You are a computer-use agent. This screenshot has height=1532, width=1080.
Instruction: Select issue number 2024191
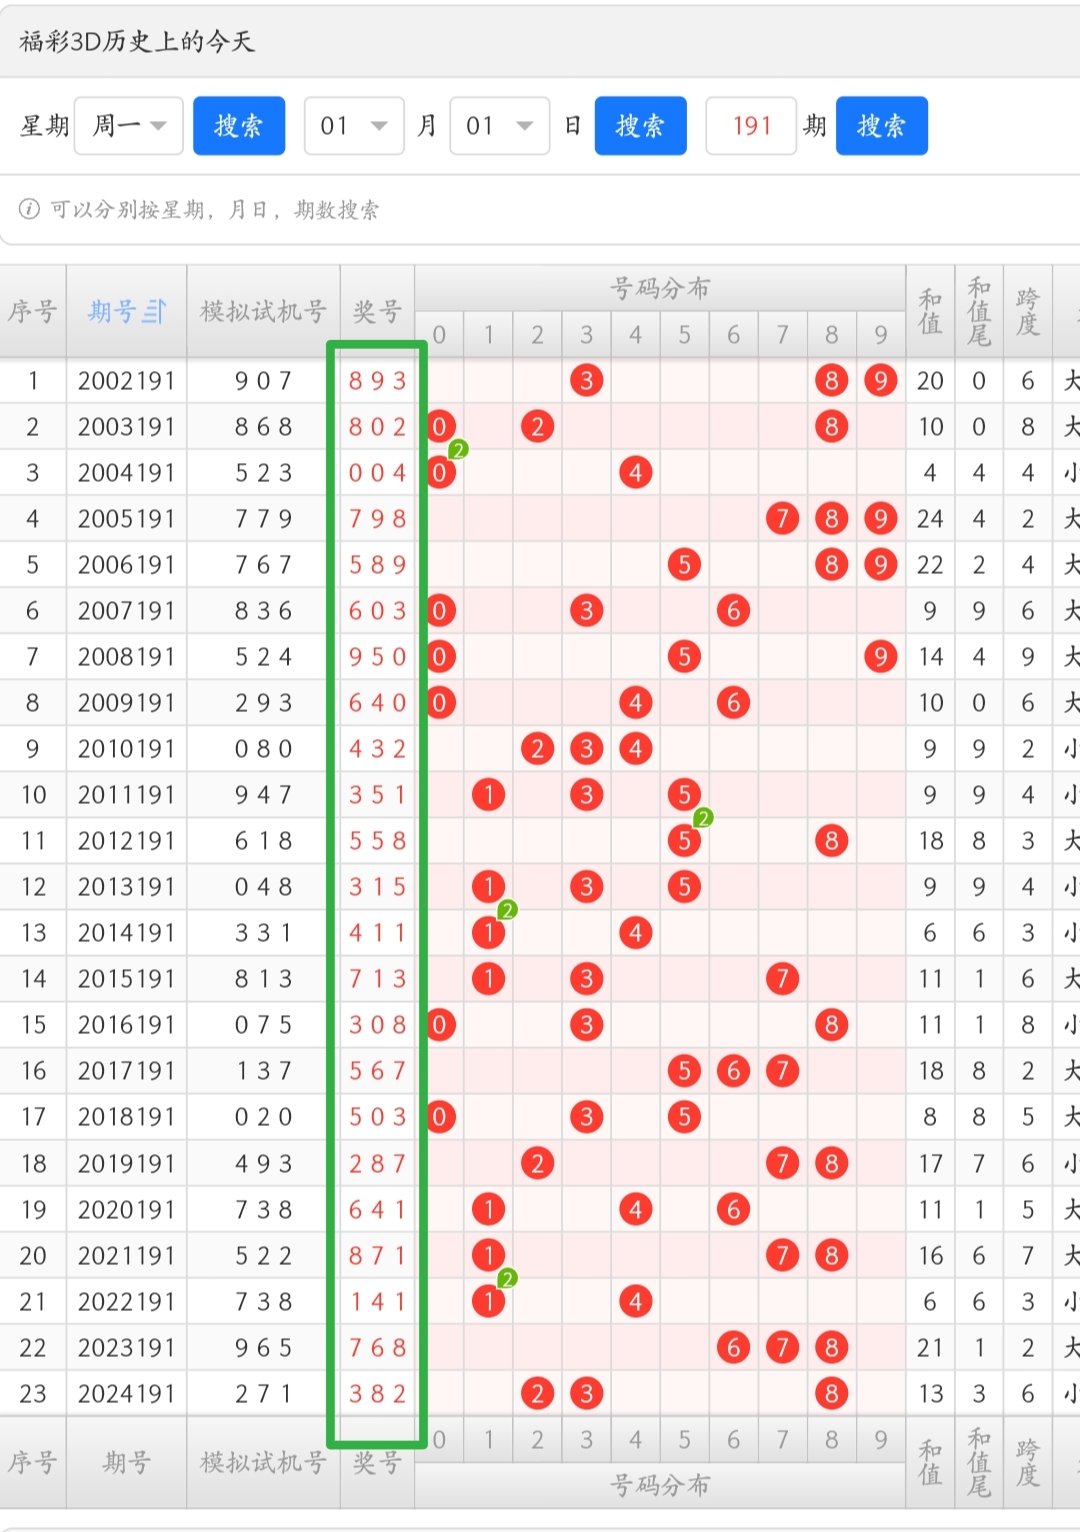(x=126, y=1394)
